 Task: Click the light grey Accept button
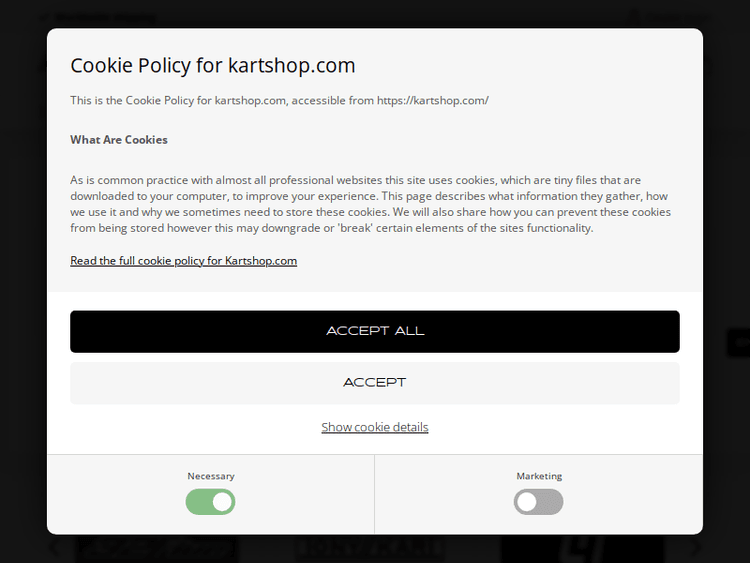click(x=374, y=383)
